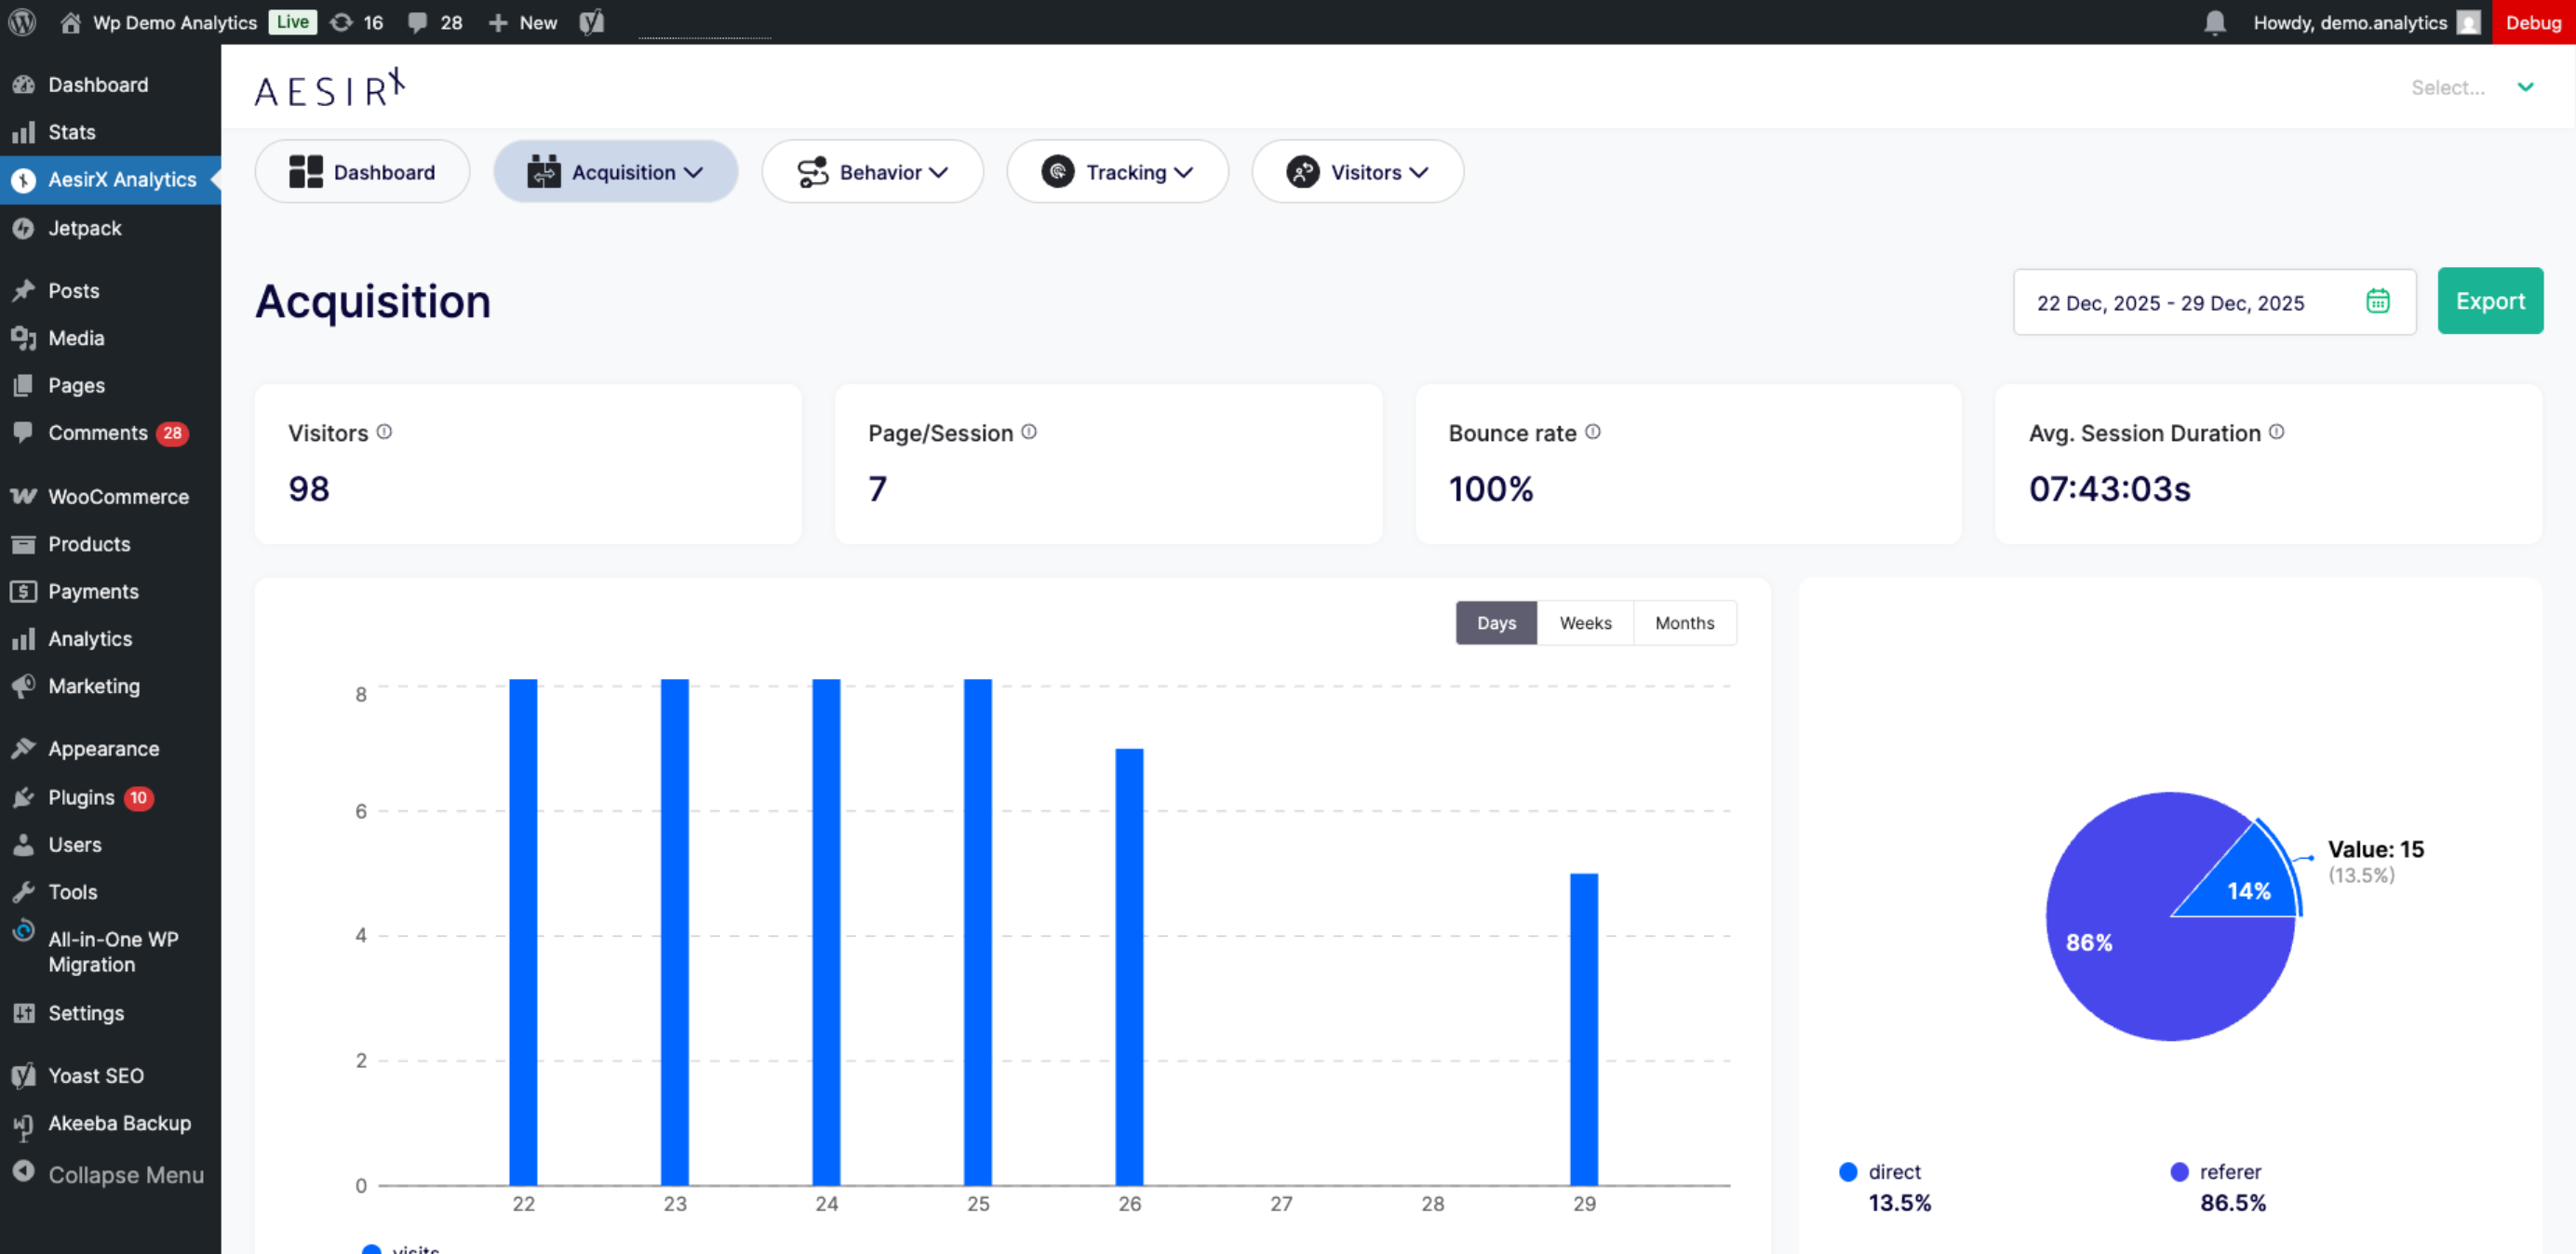The image size is (2576, 1254).
Task: Click the comments bubble icon showing 28
Action: point(418,22)
